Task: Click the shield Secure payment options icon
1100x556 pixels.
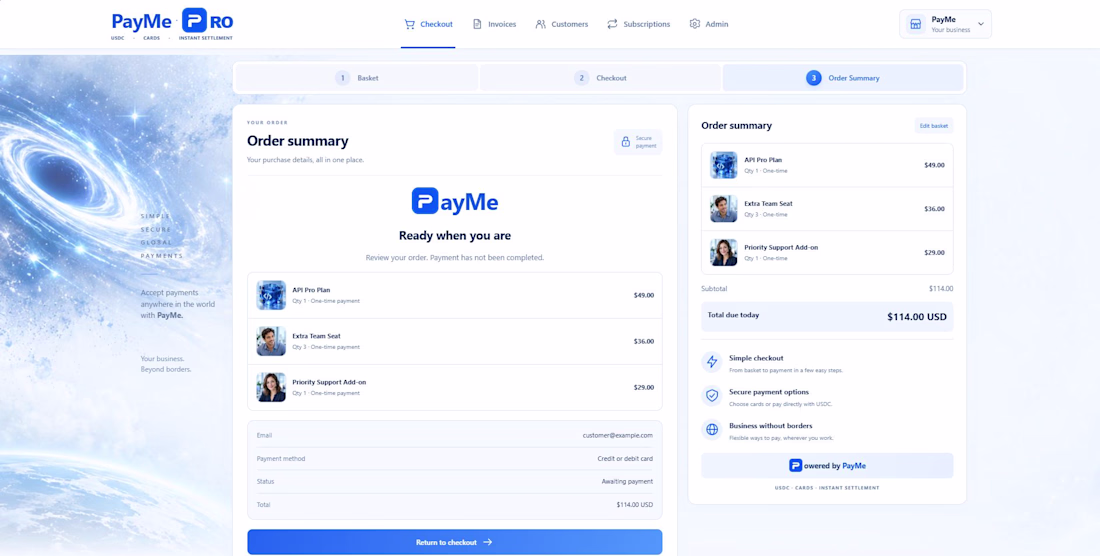Action: 712,395
